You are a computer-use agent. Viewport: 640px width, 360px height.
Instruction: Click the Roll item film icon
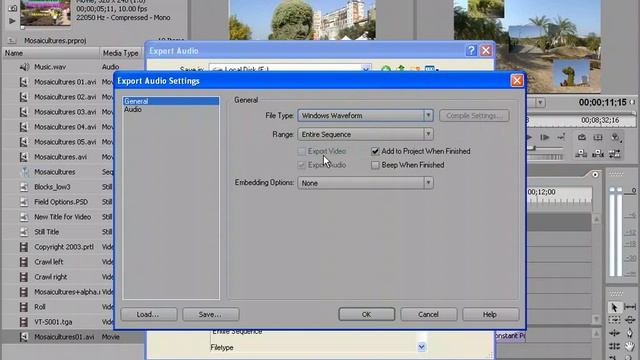24,307
